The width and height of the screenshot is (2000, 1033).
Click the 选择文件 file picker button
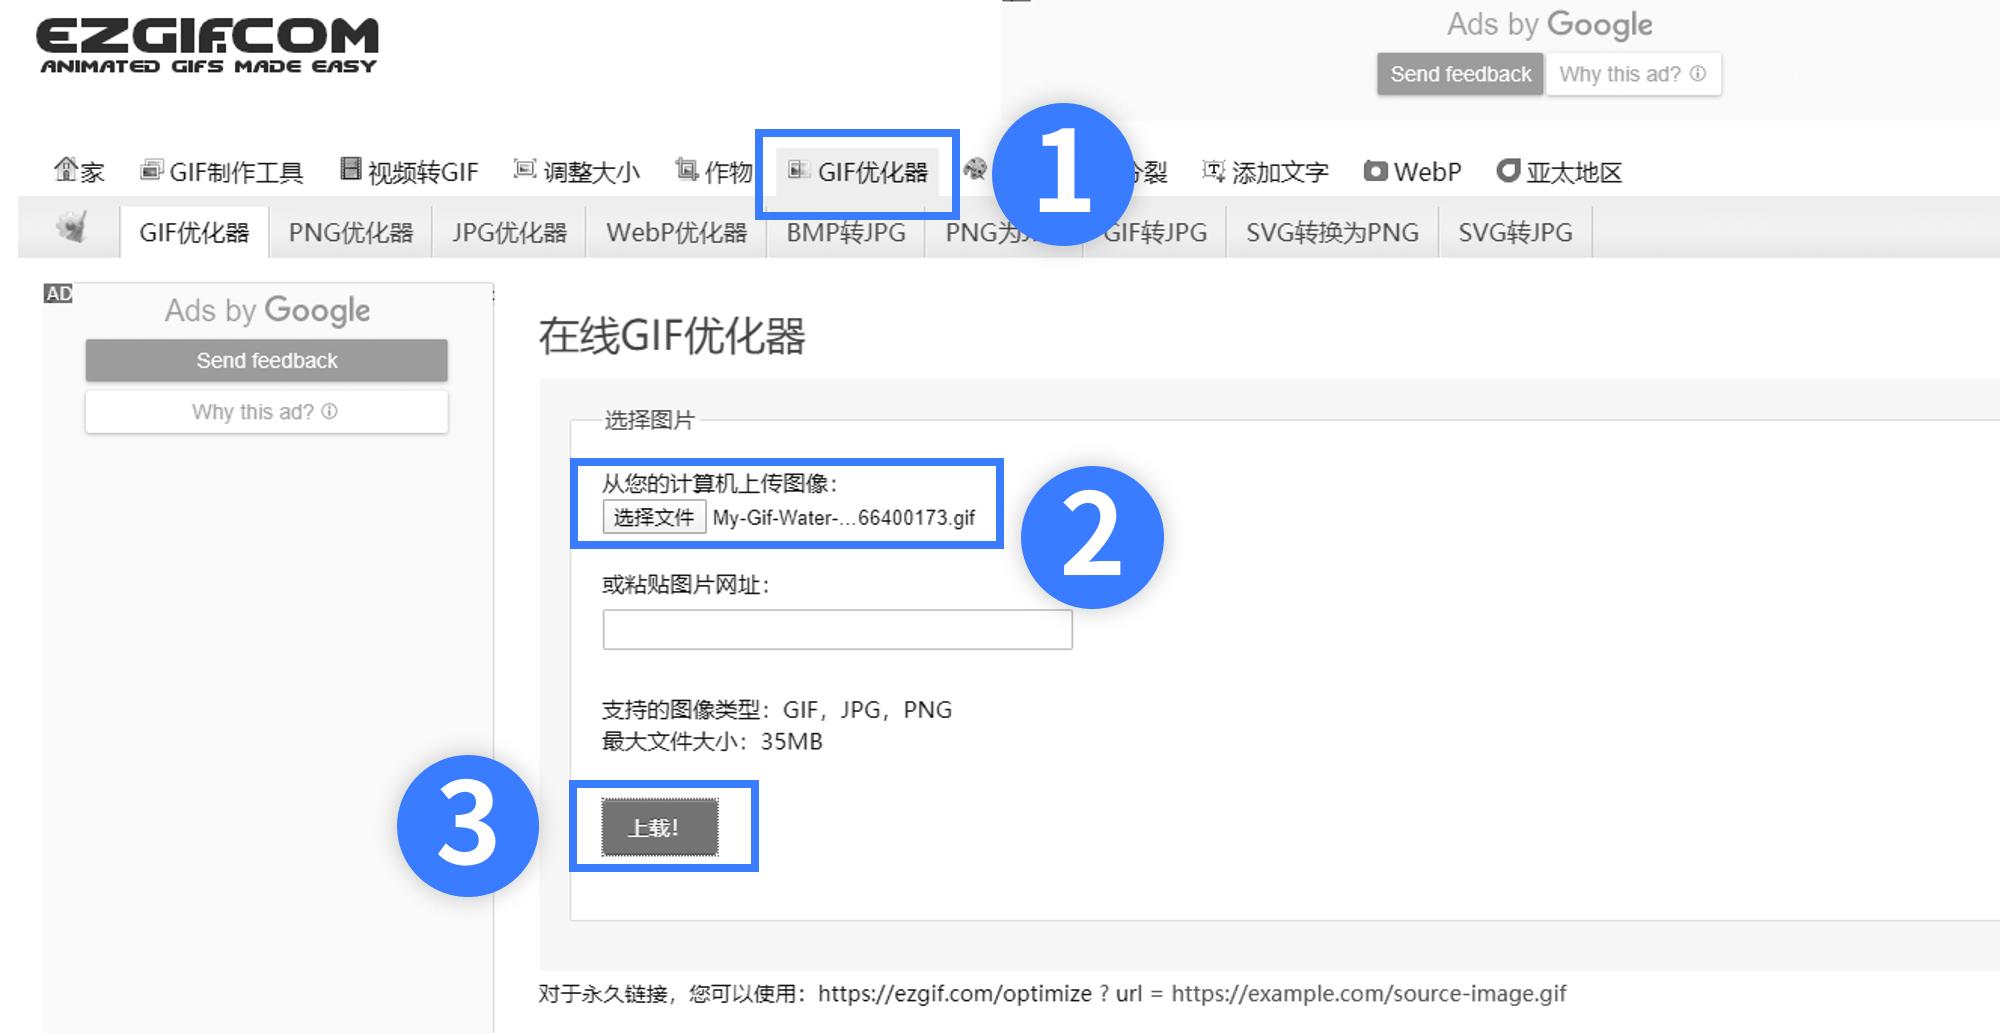pyautogui.click(x=652, y=517)
